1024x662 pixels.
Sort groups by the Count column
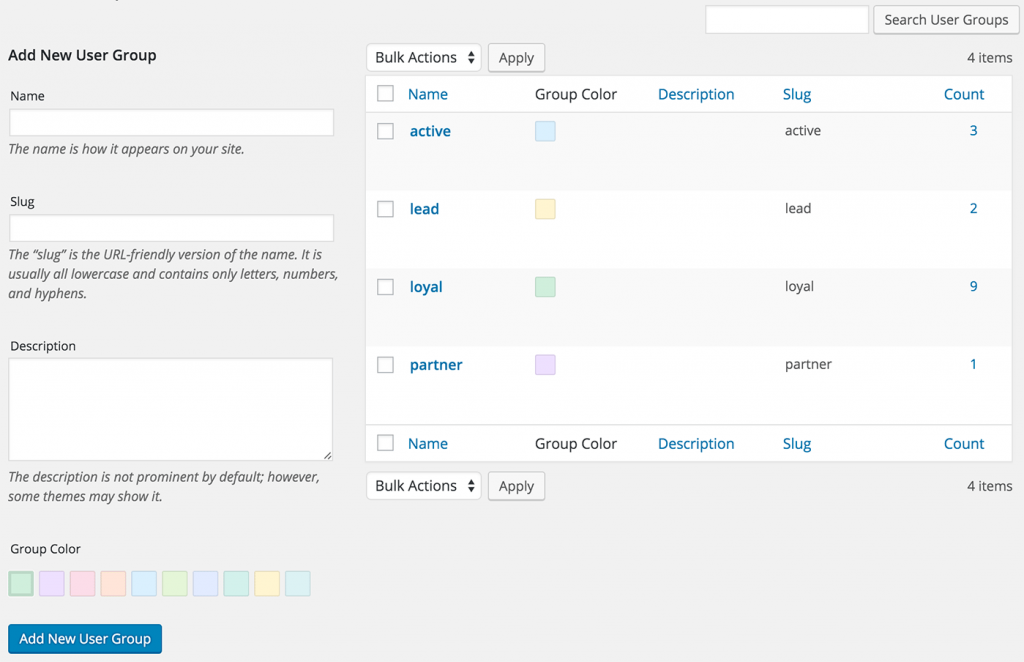(963, 93)
